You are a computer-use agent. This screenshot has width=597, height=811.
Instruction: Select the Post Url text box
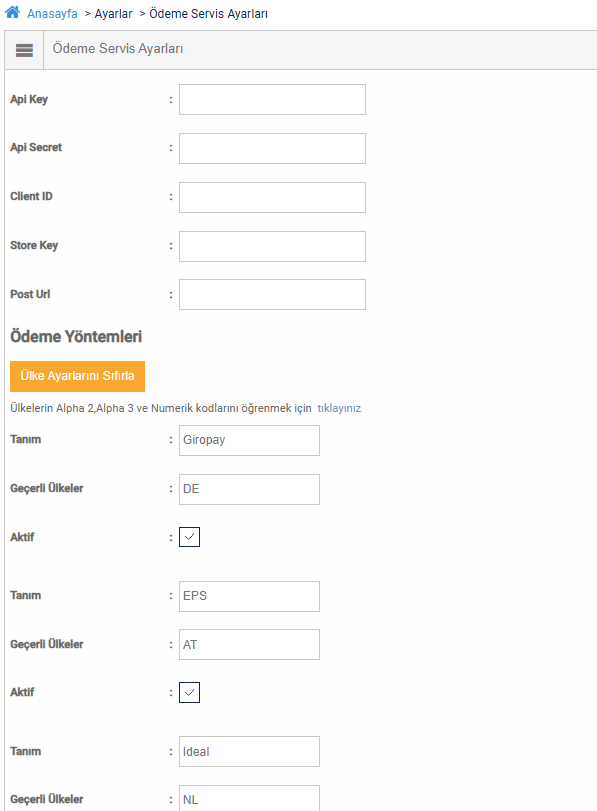pos(272,294)
